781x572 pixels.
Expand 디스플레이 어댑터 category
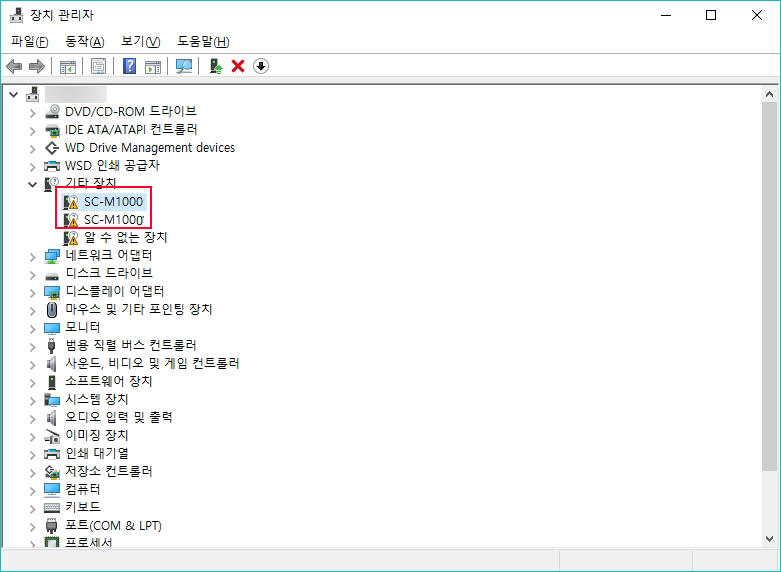33,293
